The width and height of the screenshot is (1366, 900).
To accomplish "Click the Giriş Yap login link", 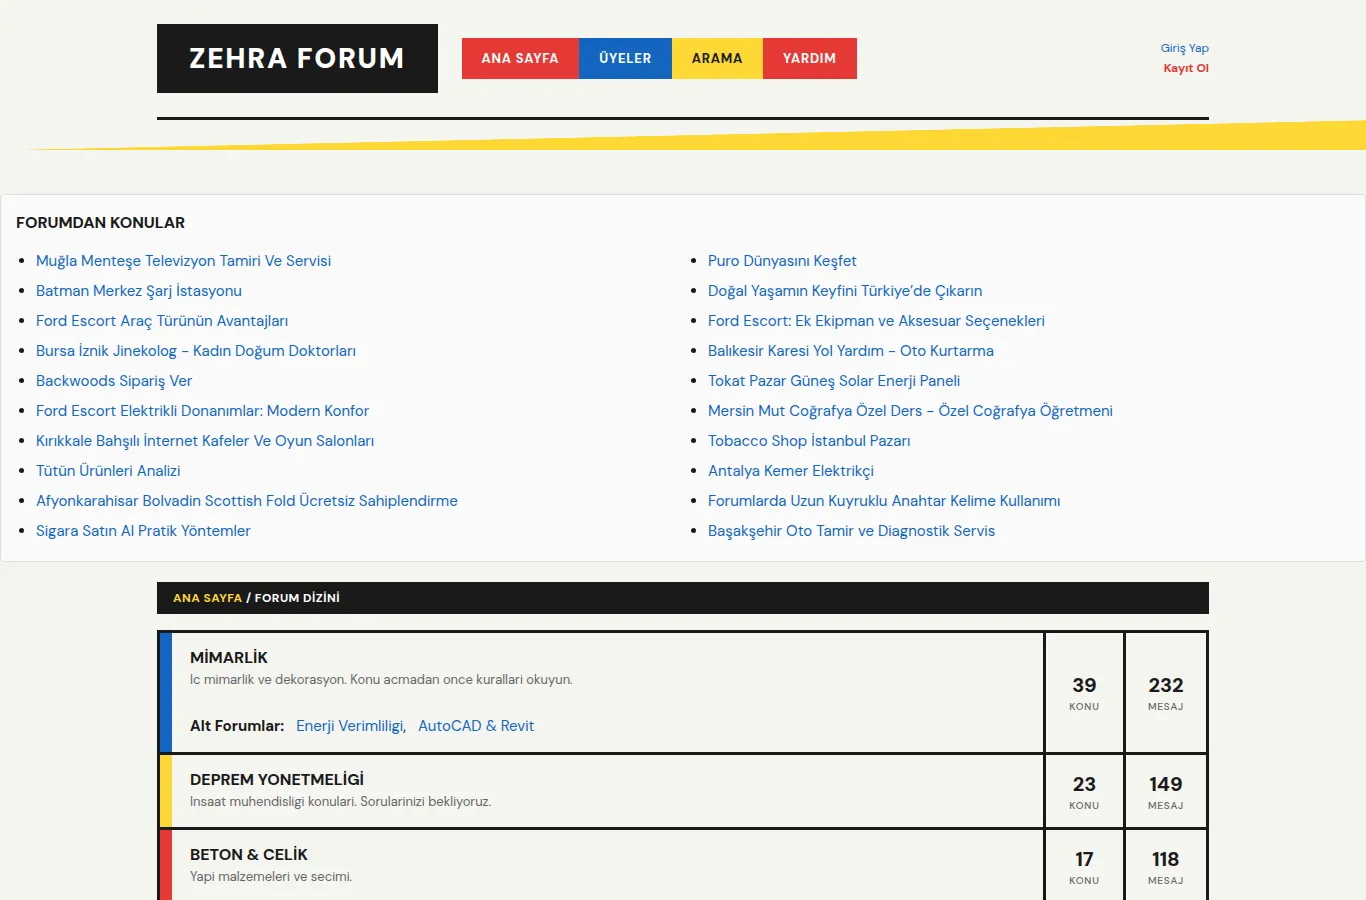I will click(x=1185, y=48).
